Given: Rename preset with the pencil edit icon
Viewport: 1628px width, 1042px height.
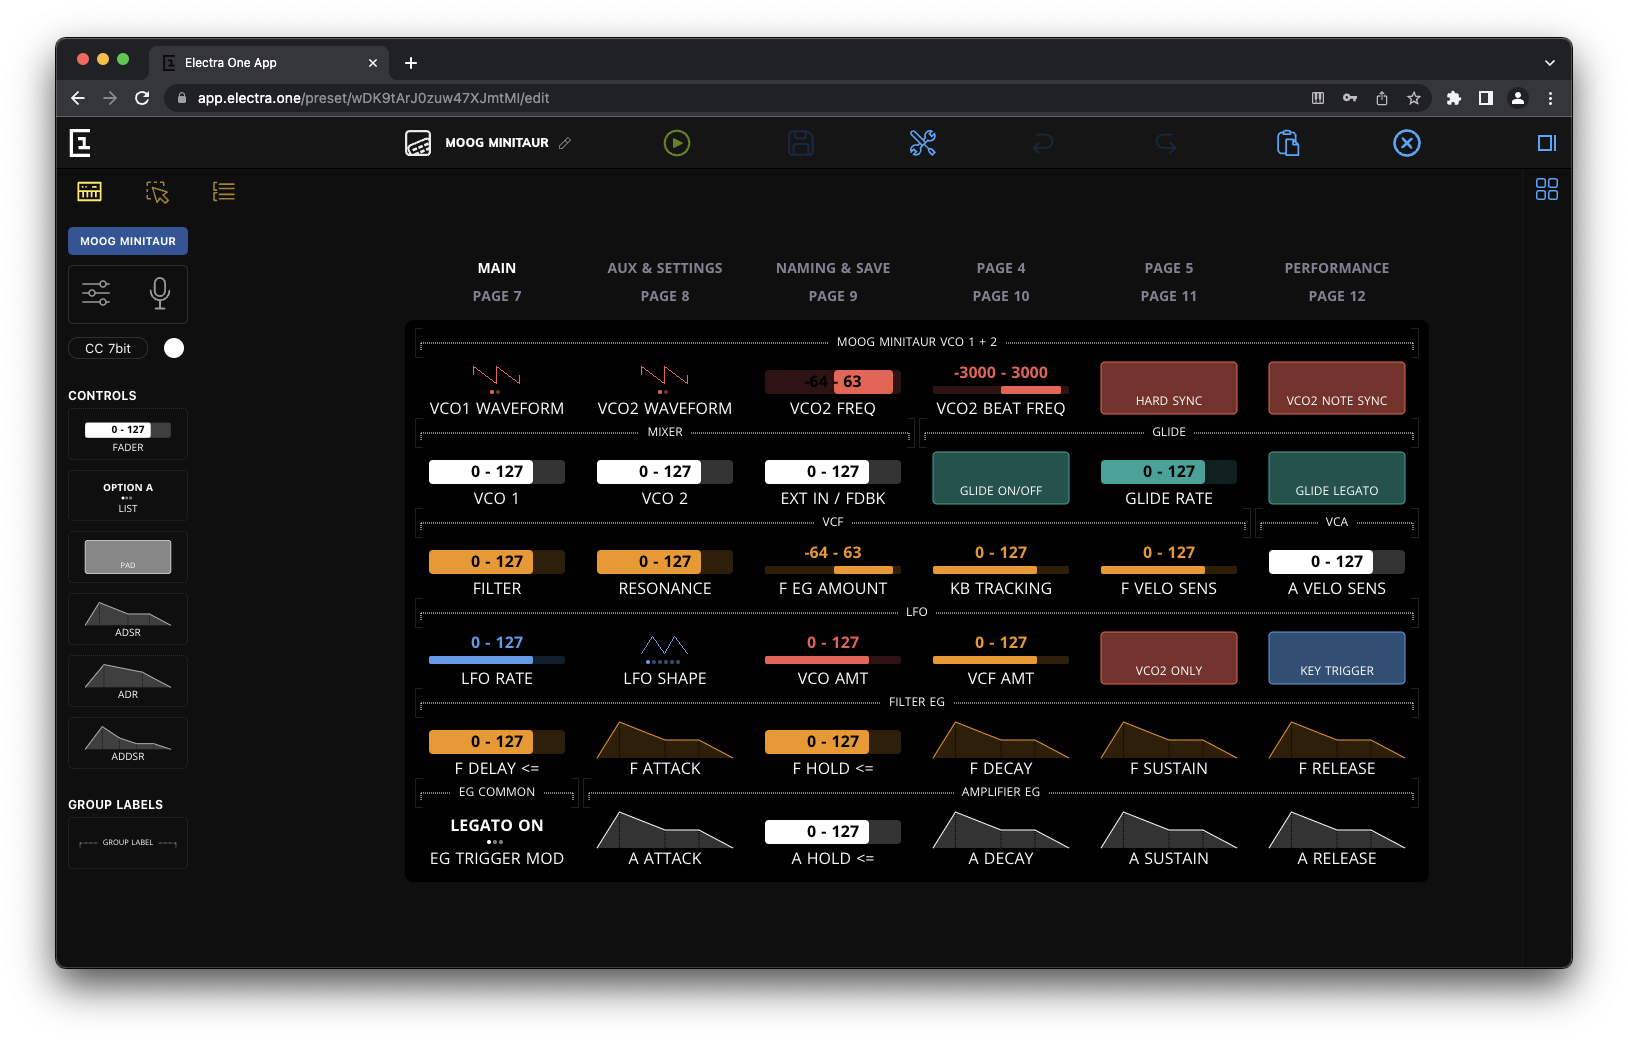Looking at the screenshot, I should click(x=566, y=143).
